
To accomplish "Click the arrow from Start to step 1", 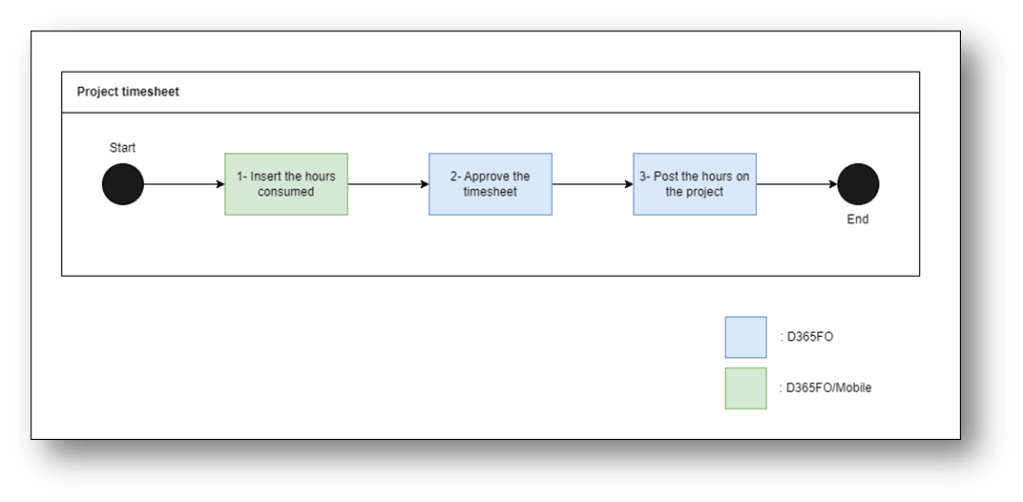I will [x=184, y=185].
